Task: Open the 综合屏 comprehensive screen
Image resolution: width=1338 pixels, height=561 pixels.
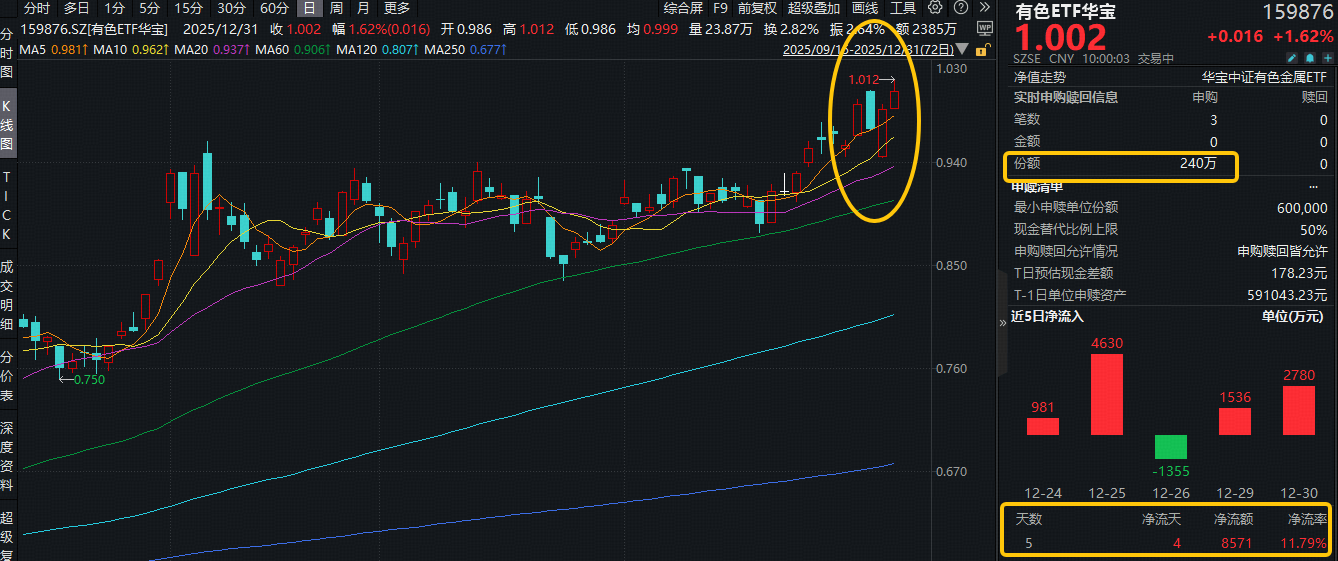Action: pyautogui.click(x=684, y=8)
